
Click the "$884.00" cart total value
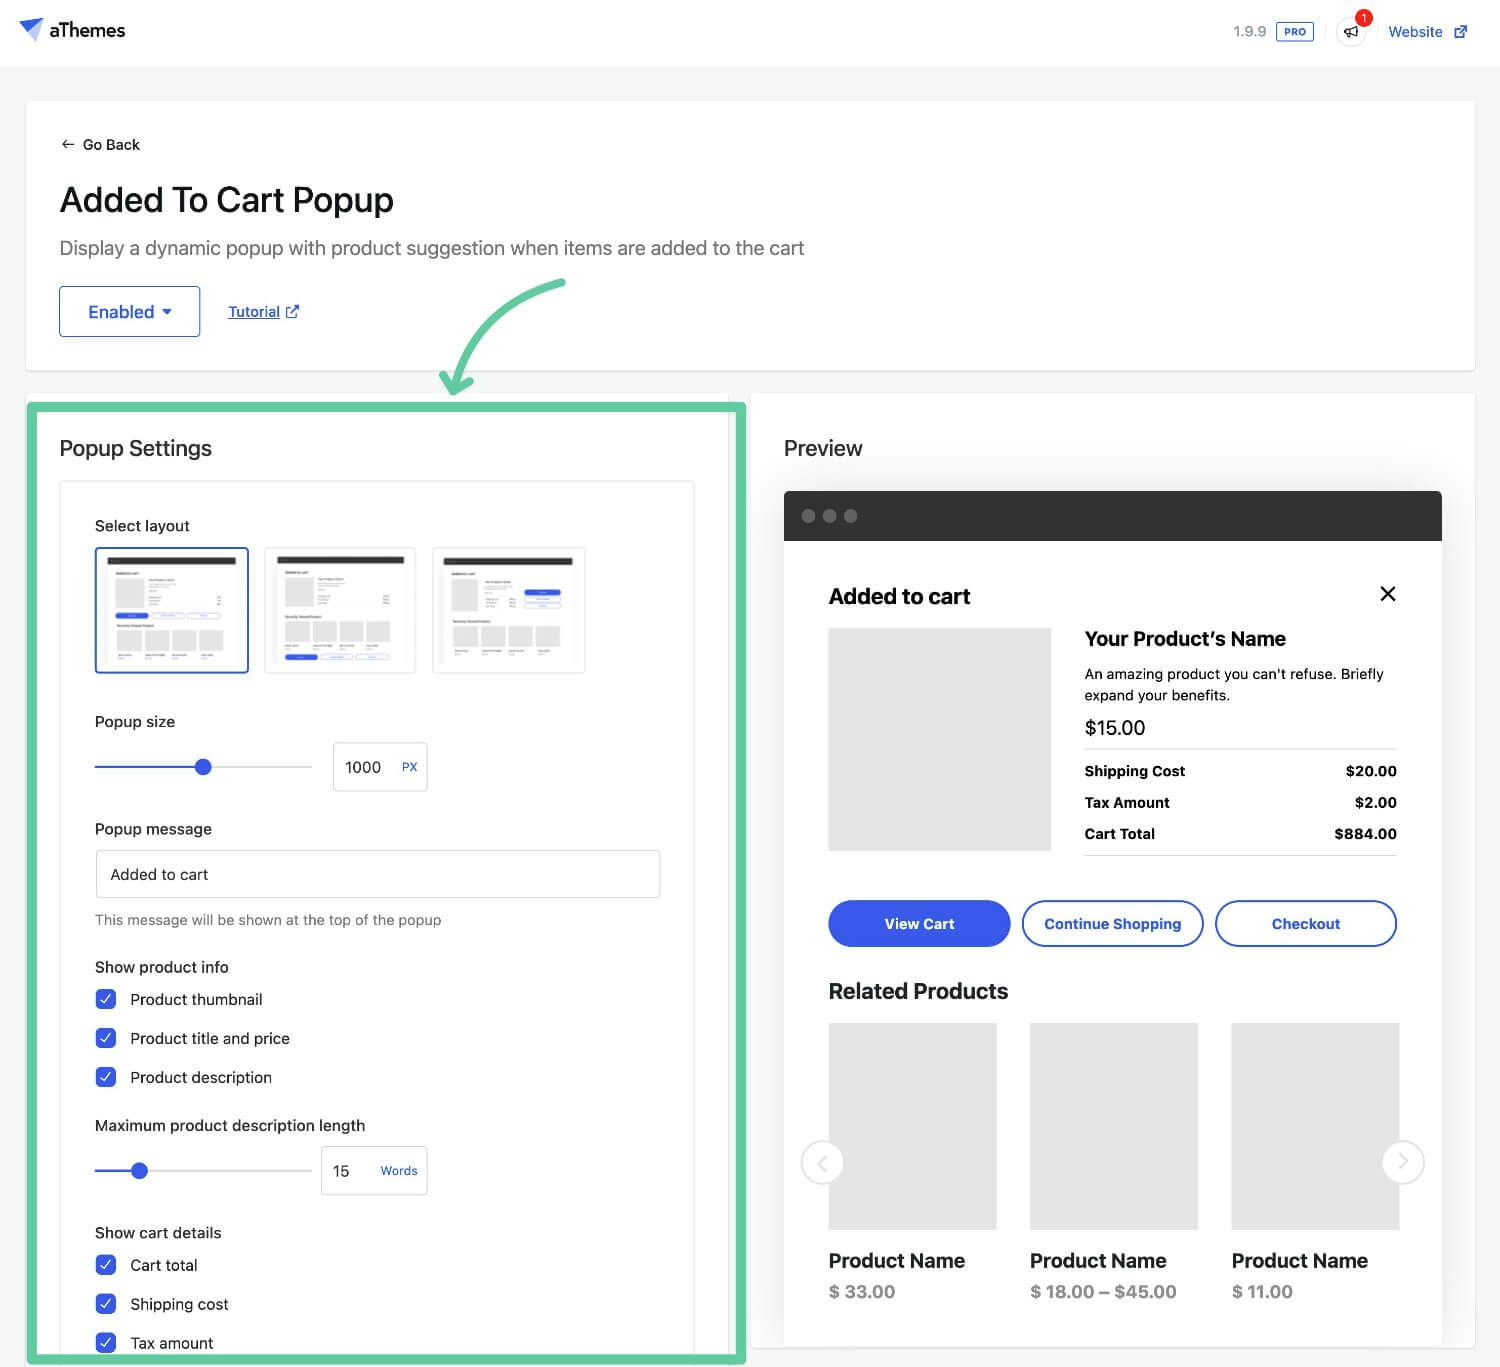point(1365,834)
